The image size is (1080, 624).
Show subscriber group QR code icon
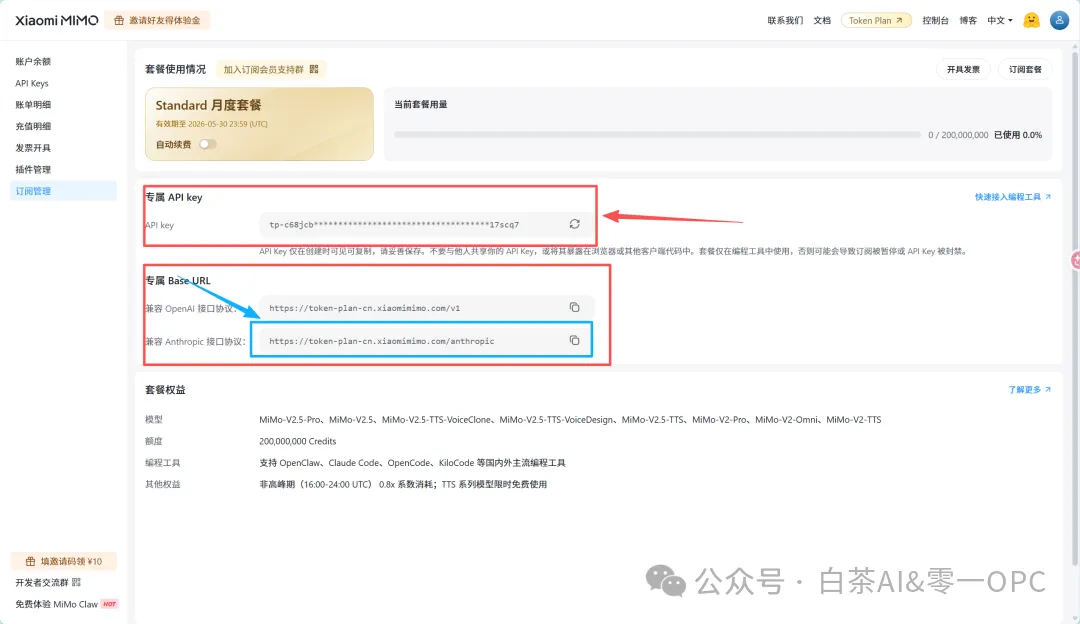point(314,69)
